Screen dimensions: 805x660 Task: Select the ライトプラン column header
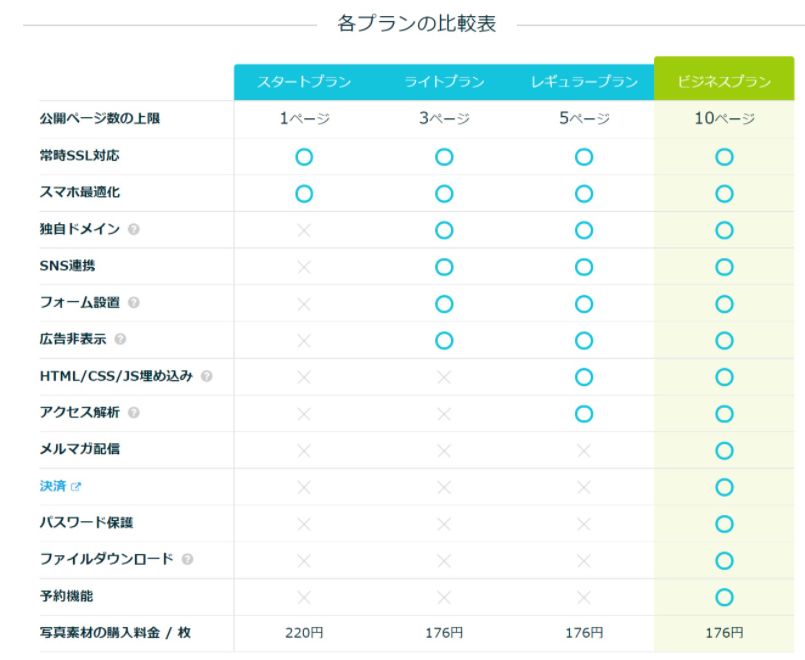tap(444, 82)
